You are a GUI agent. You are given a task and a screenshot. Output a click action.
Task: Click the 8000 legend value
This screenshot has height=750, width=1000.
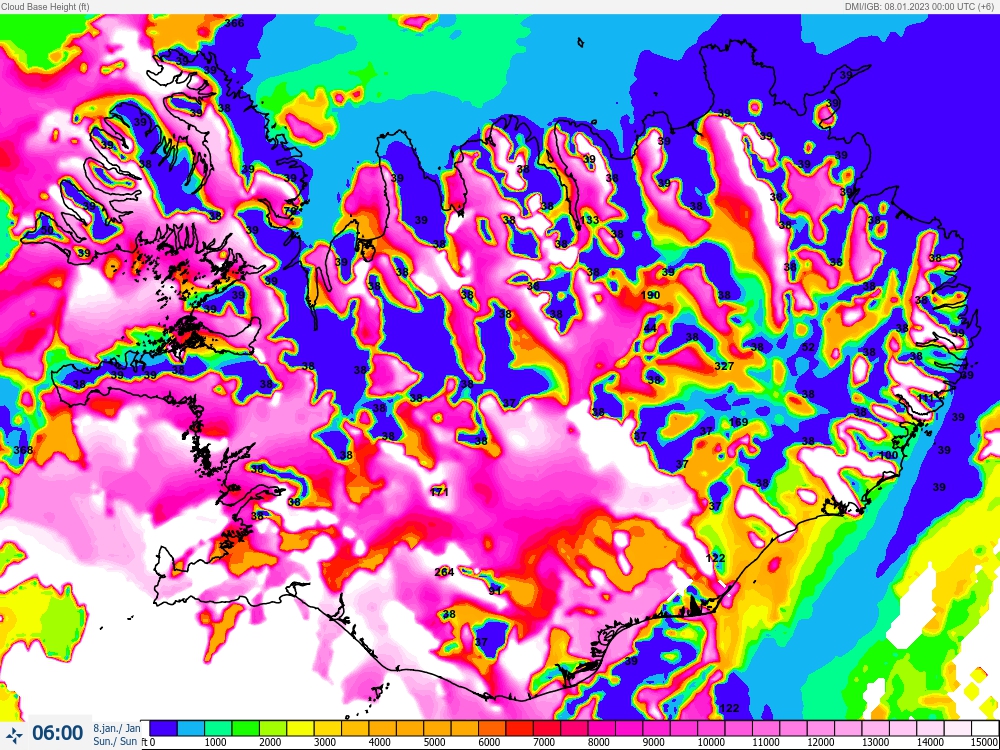[599, 742]
